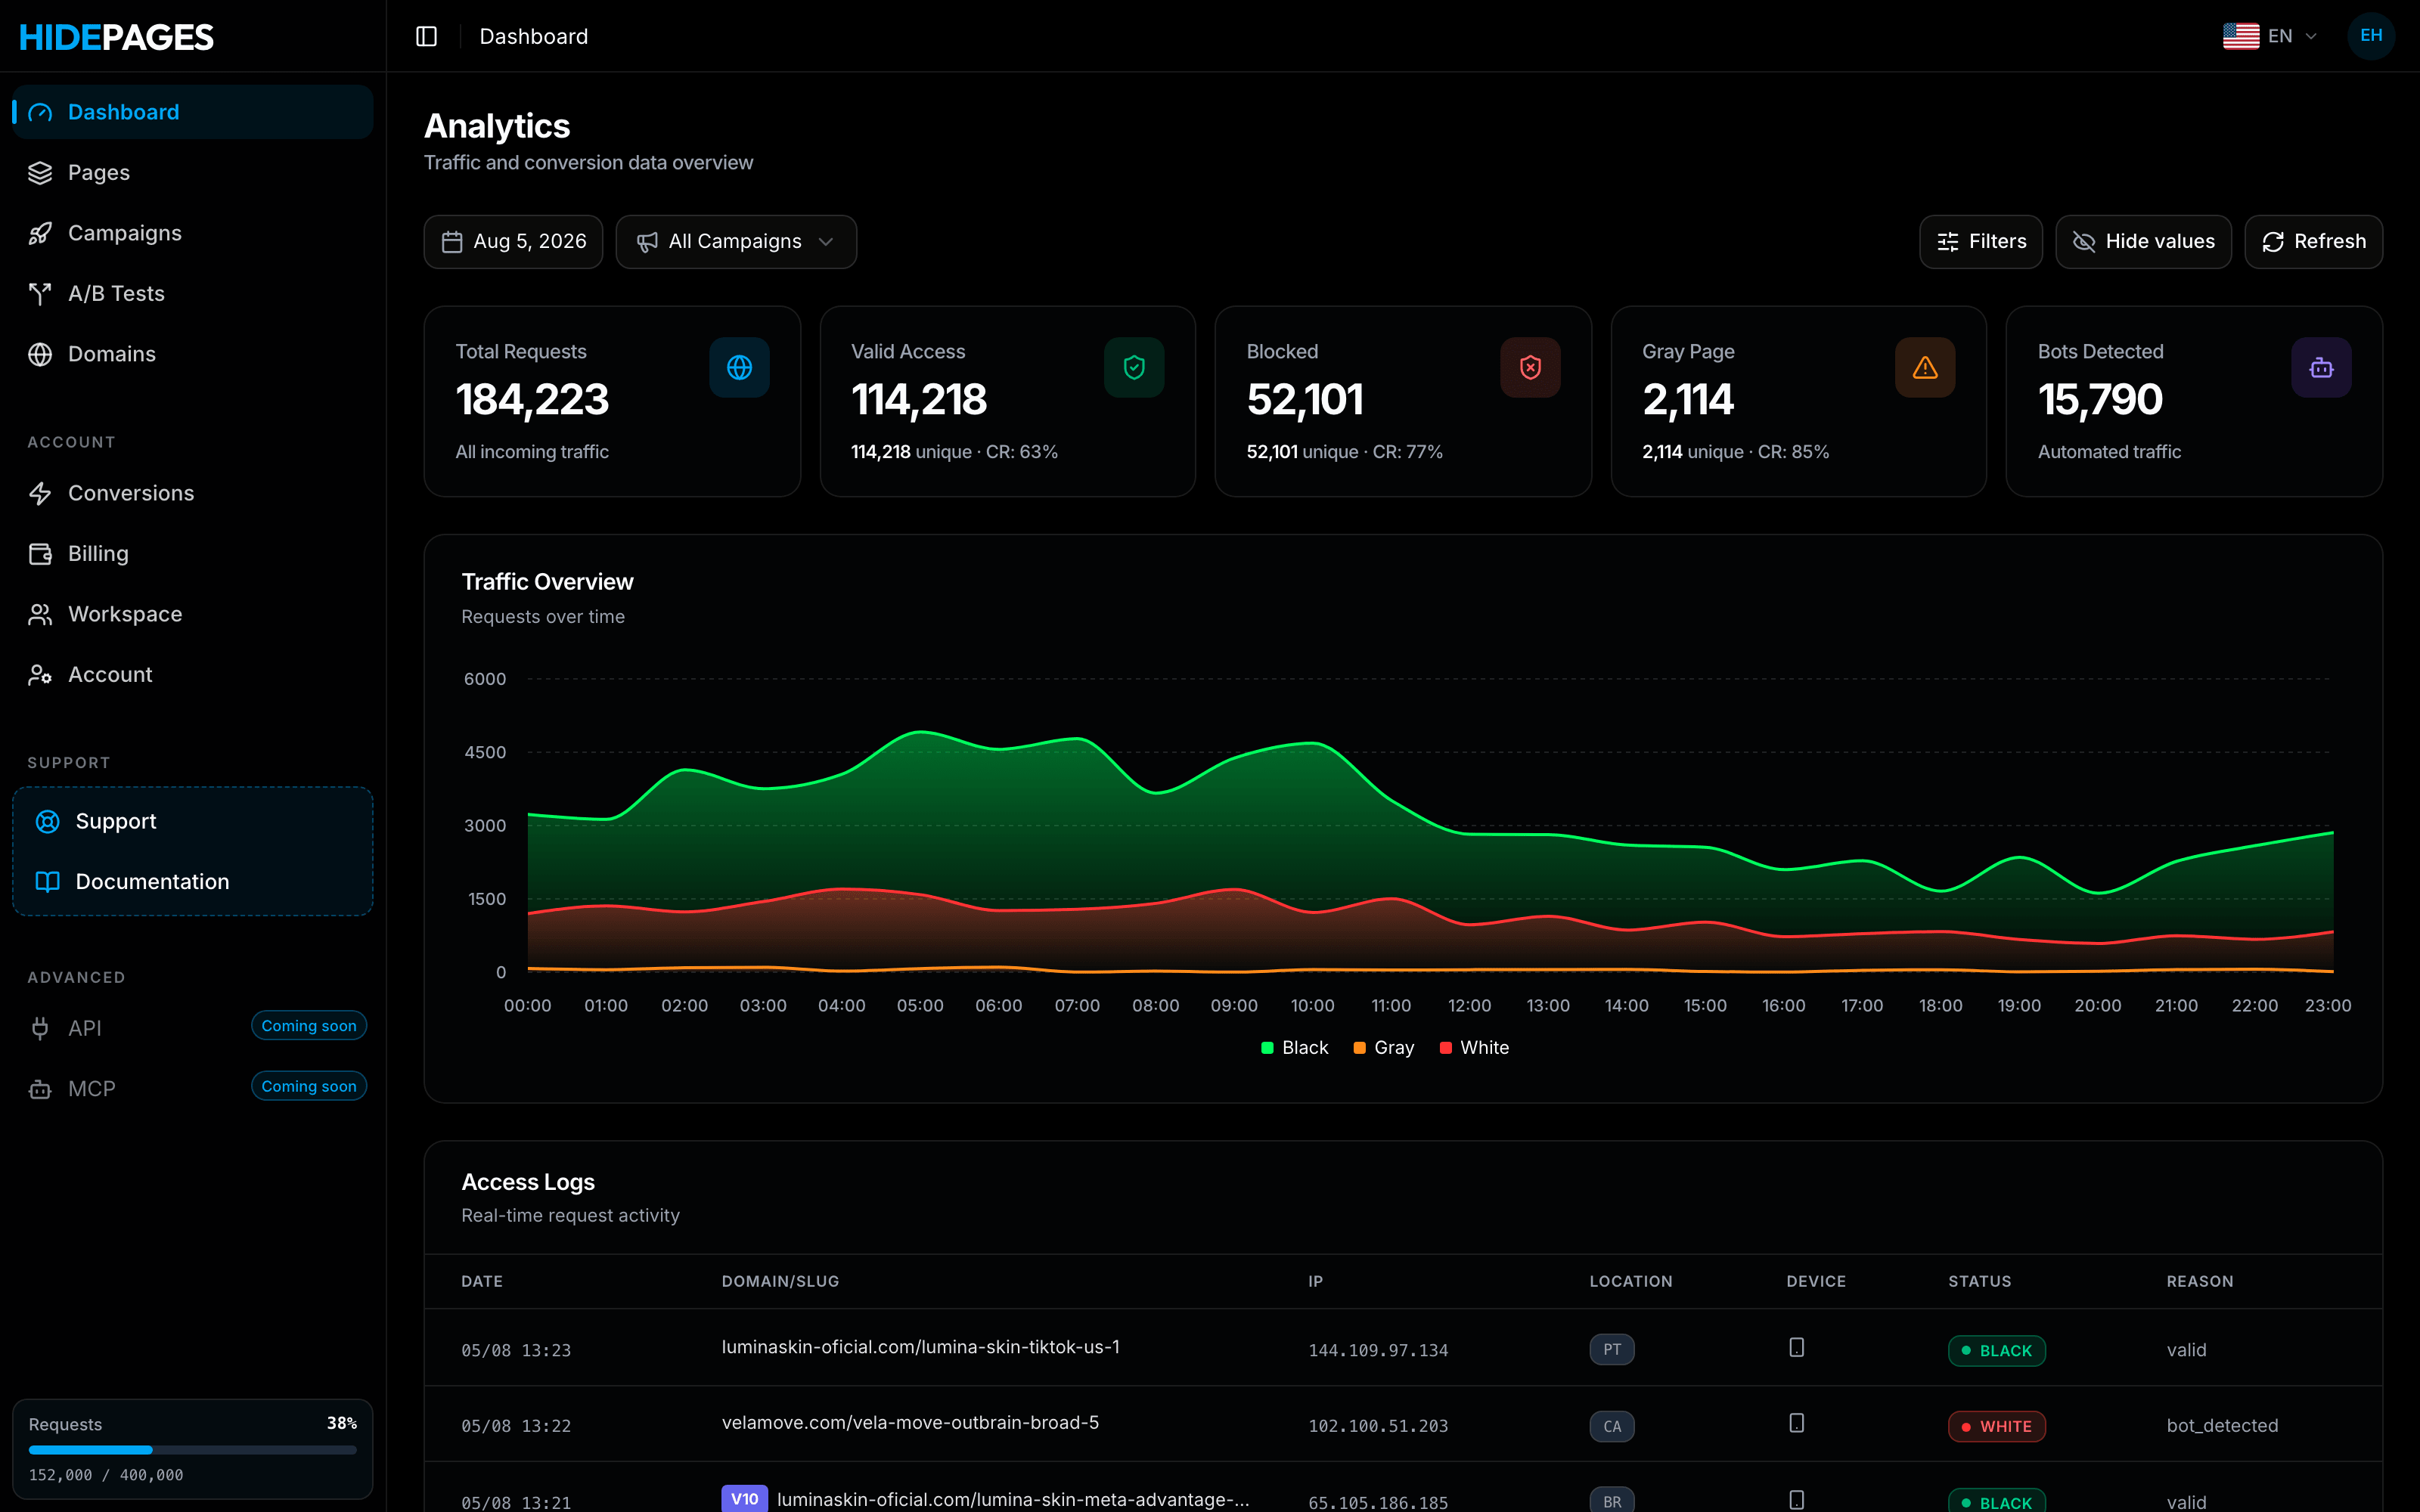
Task: Click the Total Requests globe icon
Action: pos(739,368)
